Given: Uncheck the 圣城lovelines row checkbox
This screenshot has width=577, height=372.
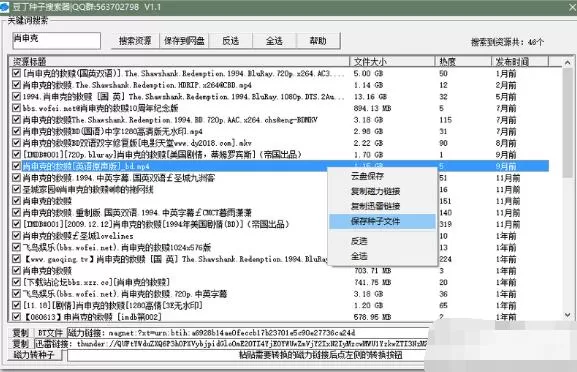Looking at the screenshot, I should pyautogui.click(x=16, y=235).
